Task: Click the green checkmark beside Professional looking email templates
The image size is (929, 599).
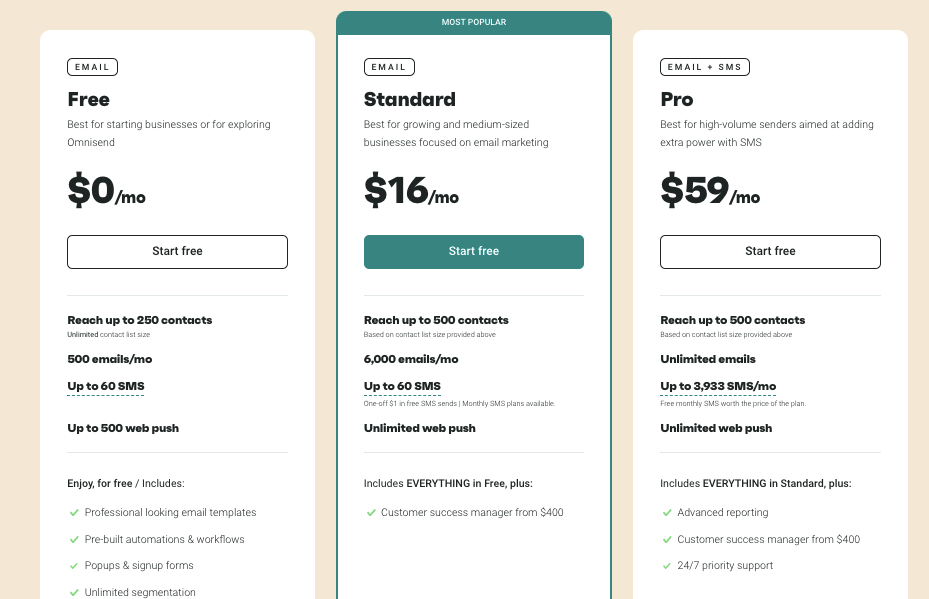Action: (74, 512)
